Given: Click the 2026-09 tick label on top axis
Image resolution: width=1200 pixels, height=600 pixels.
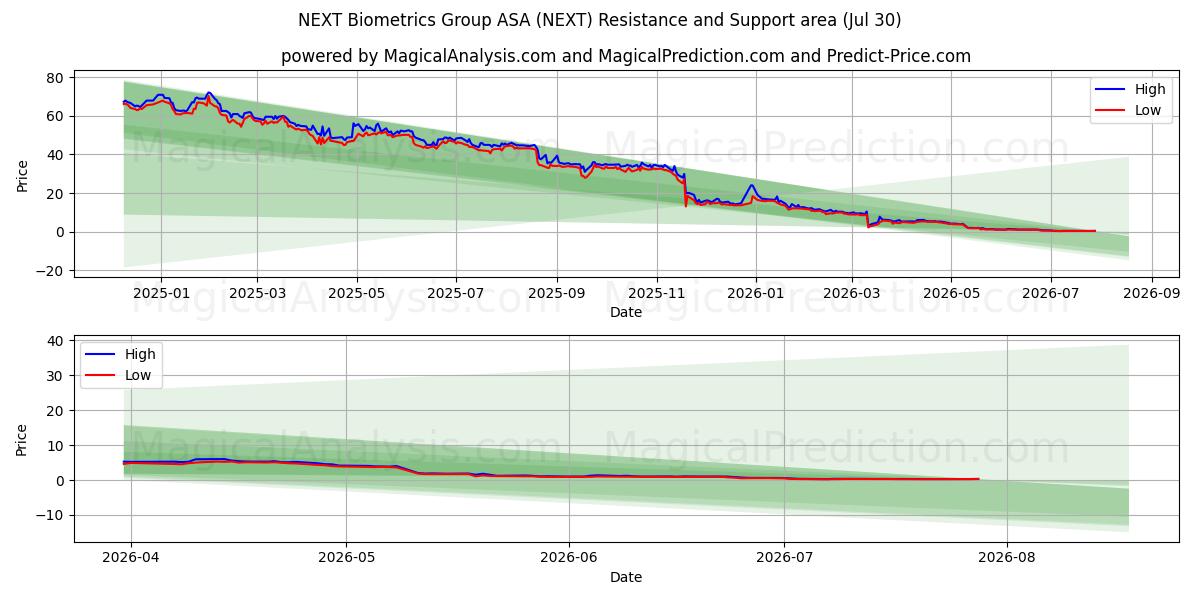Looking at the screenshot, I should pos(1151,294).
